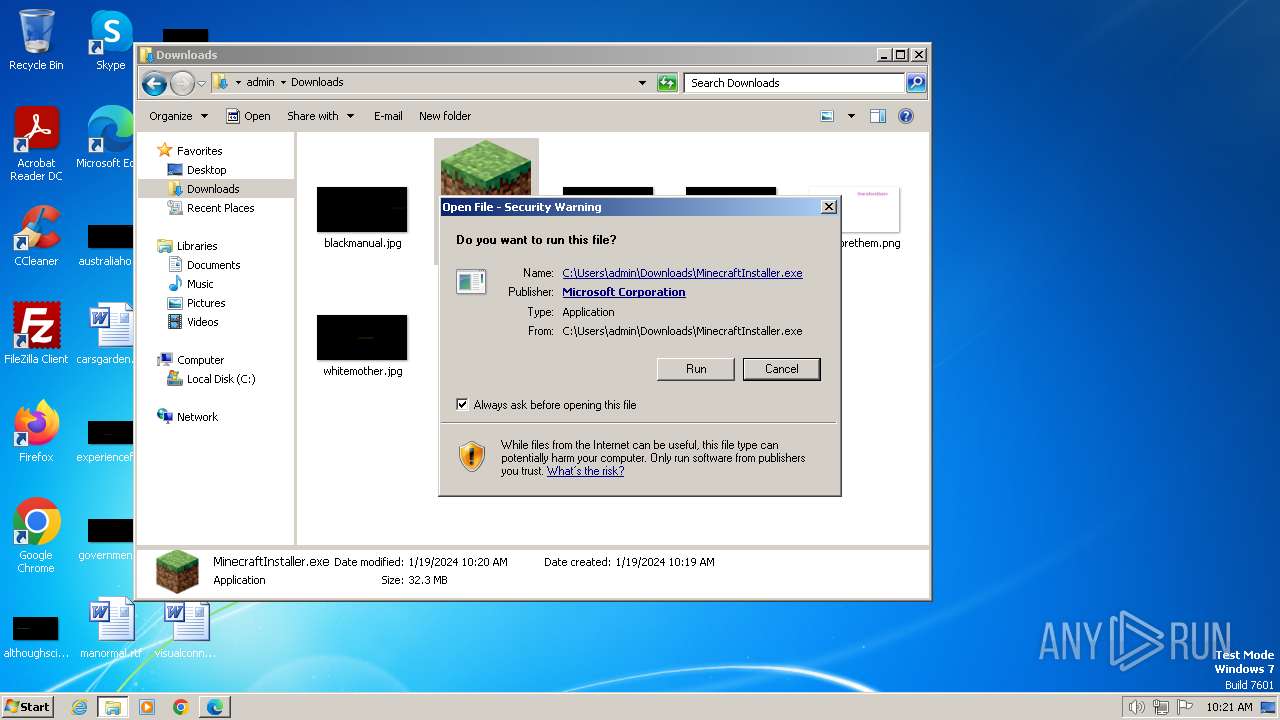
Task: Click the Search Downloads field
Action: coord(795,83)
